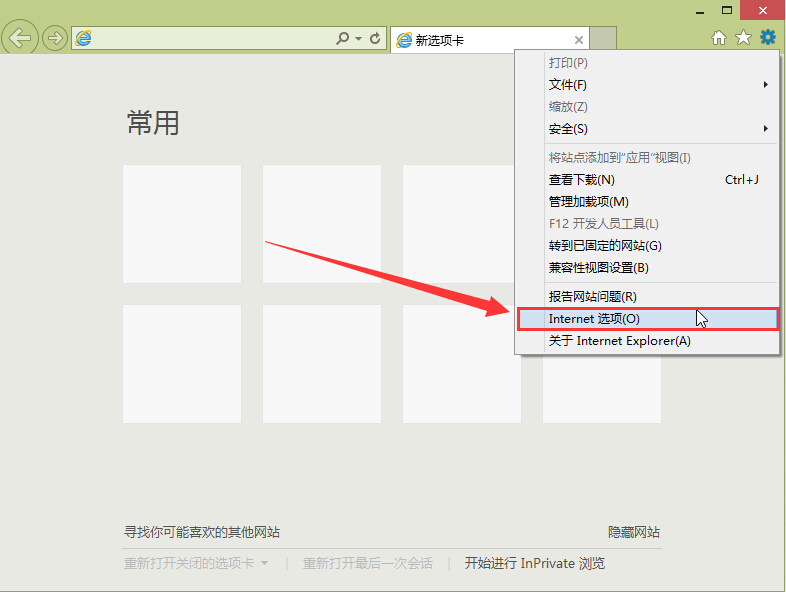Viewport: 786px width, 592px height.
Task: Click the 隐藏网站 link
Action: (634, 532)
